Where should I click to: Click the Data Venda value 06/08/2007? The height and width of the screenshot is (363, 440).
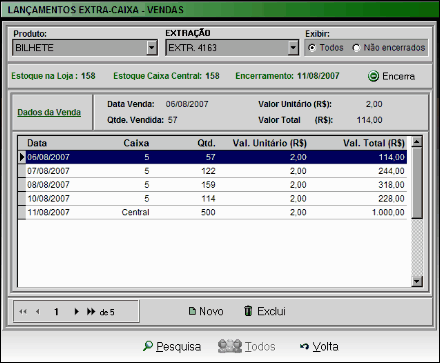(x=187, y=104)
